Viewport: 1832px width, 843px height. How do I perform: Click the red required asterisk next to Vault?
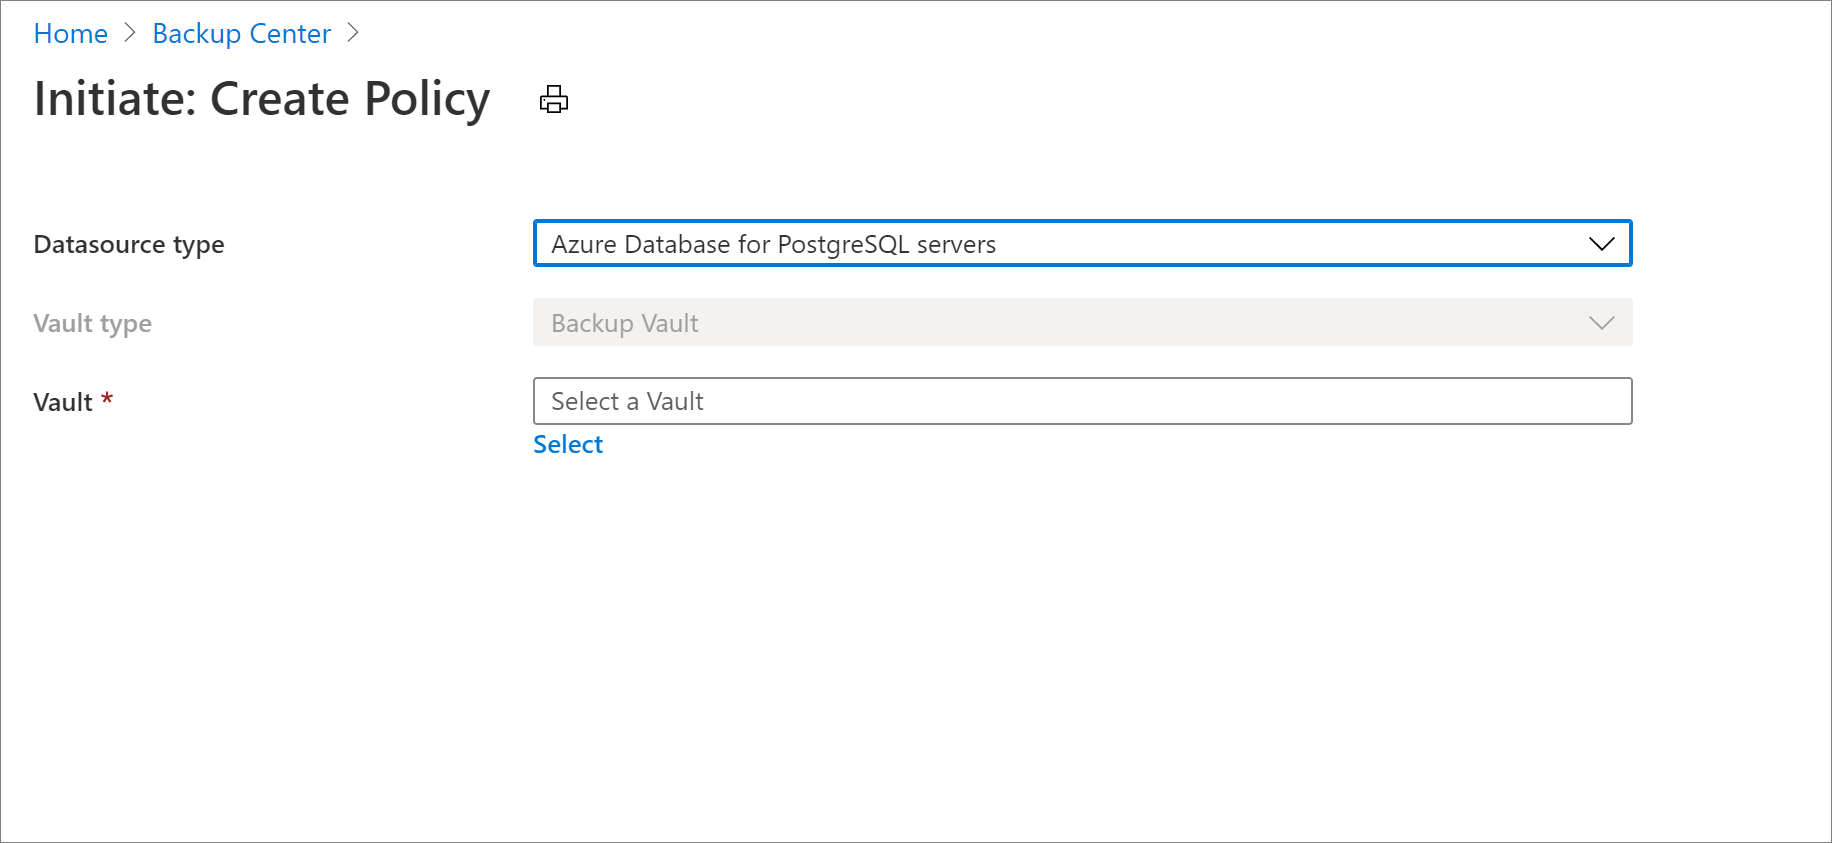107,399
